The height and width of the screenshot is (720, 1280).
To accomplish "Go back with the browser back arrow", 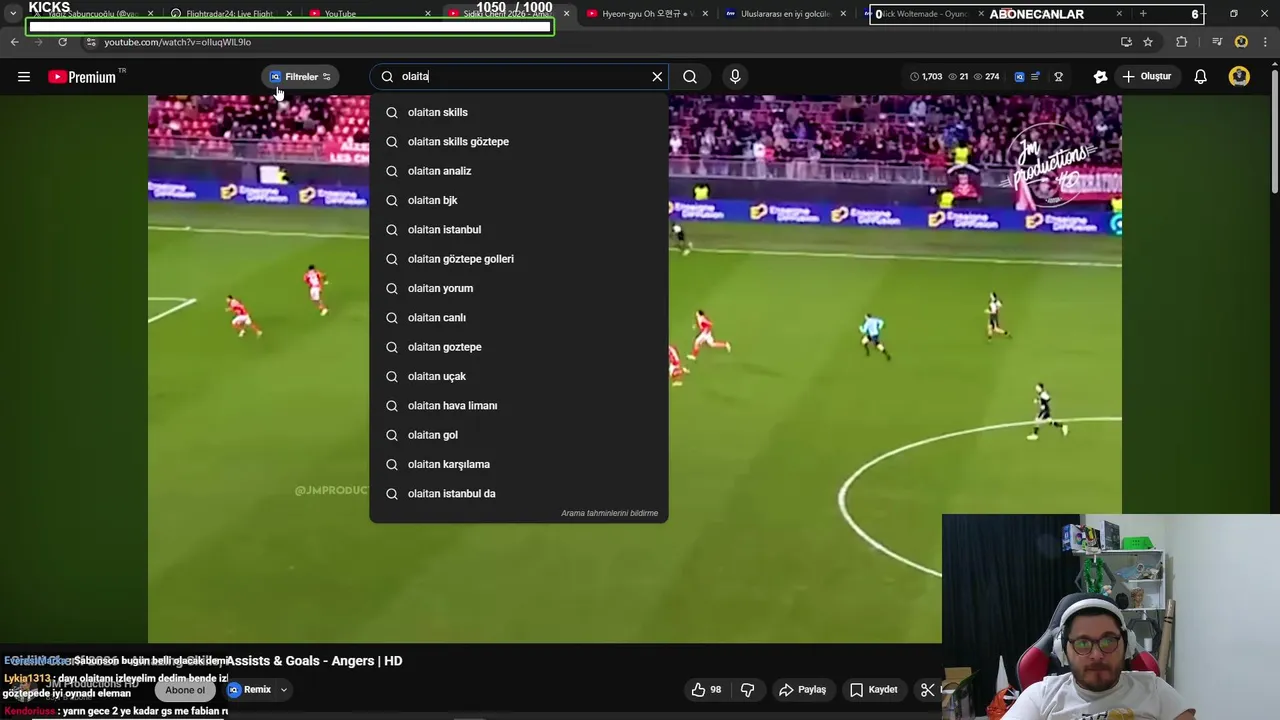I will point(14,42).
